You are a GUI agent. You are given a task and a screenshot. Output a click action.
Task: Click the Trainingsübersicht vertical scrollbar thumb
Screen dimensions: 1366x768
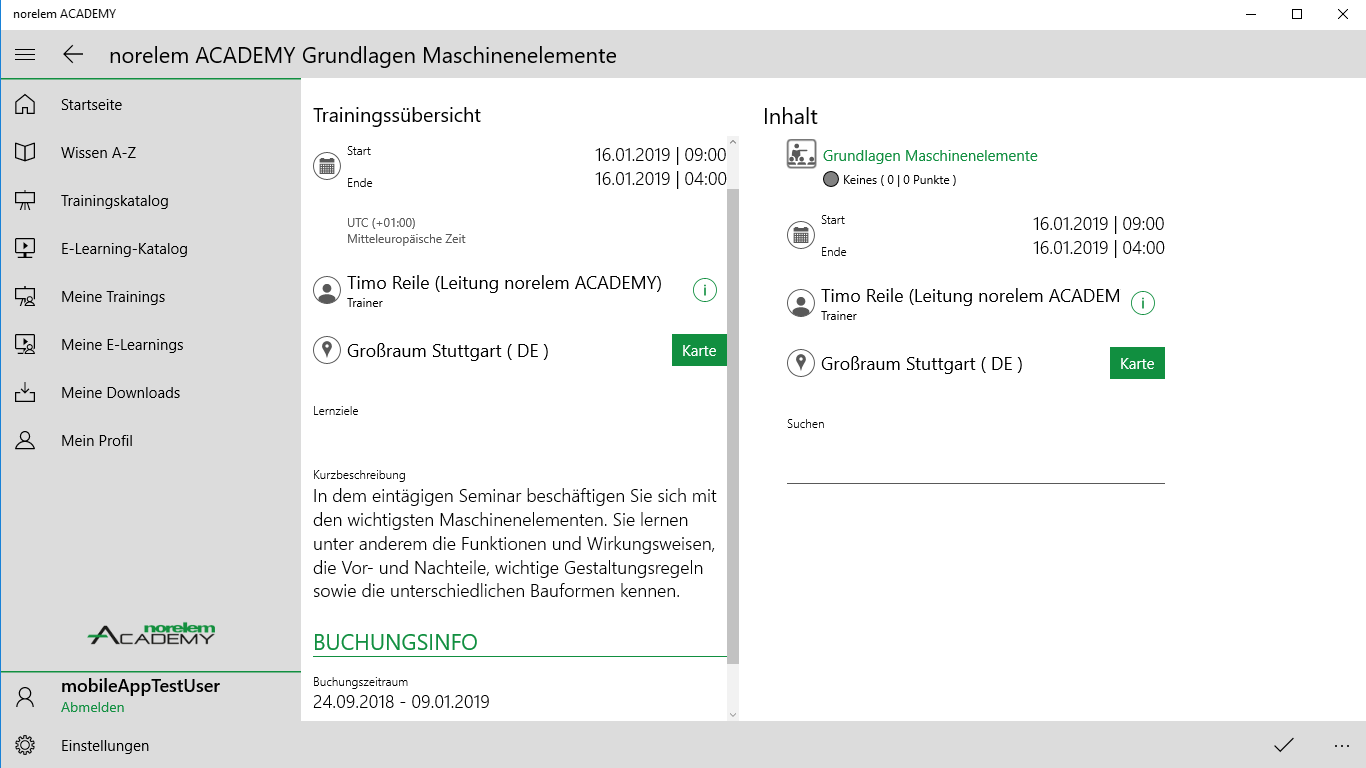click(x=733, y=427)
